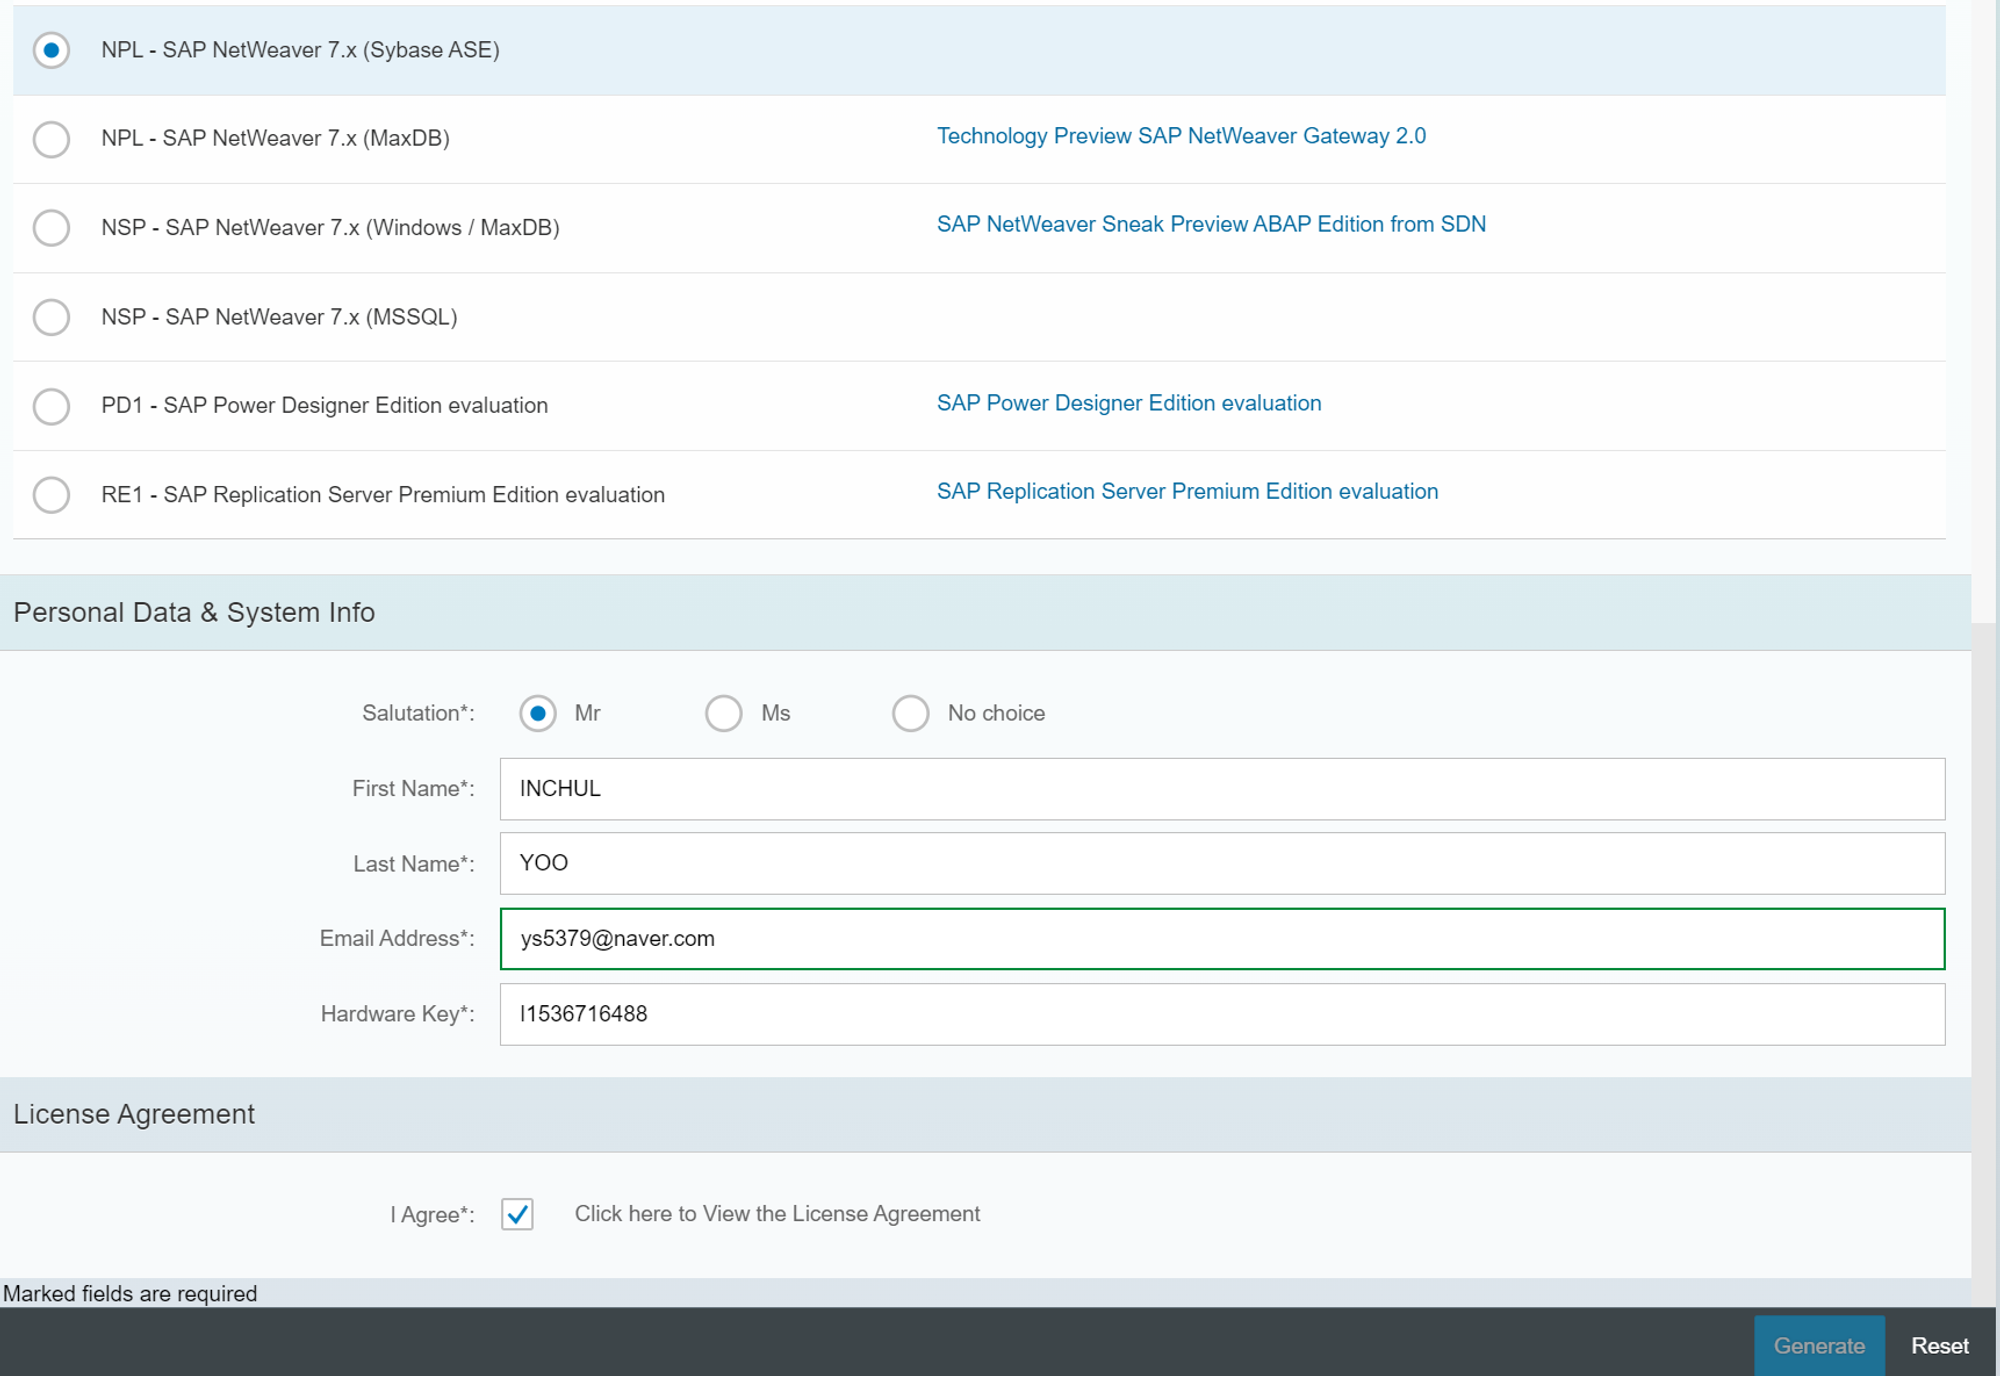Follow the SAP Power Designer Edition evaluation link
This screenshot has width=2000, height=1376.
pos(1128,403)
